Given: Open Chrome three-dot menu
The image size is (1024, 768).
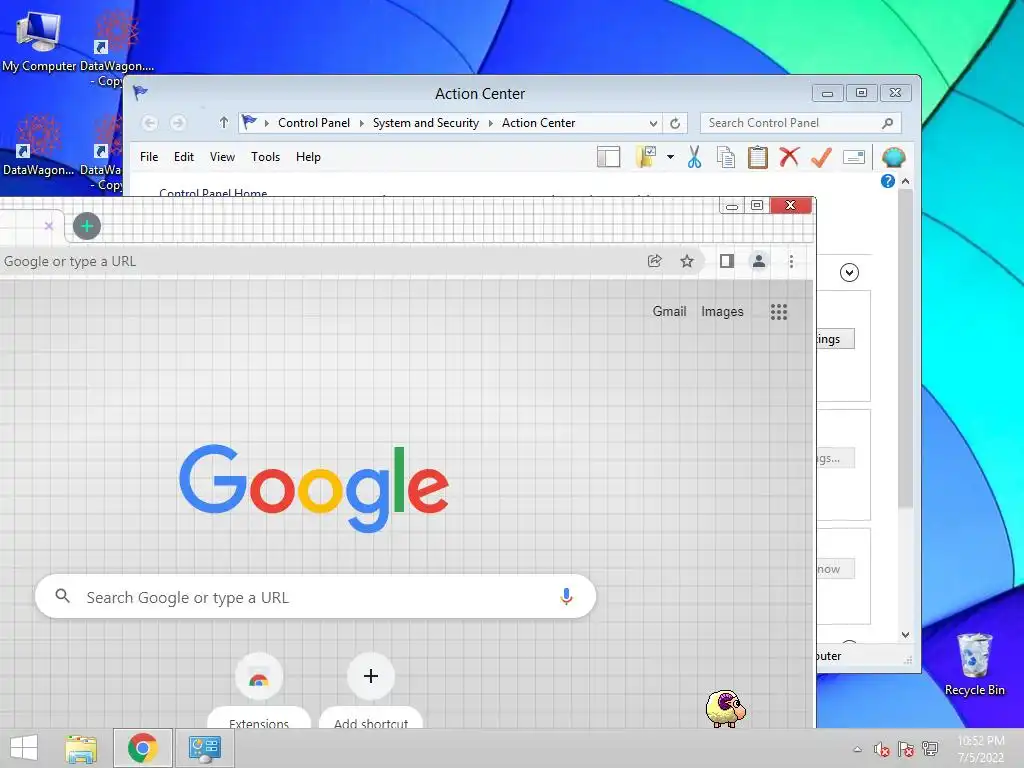Looking at the screenshot, I should click(792, 261).
